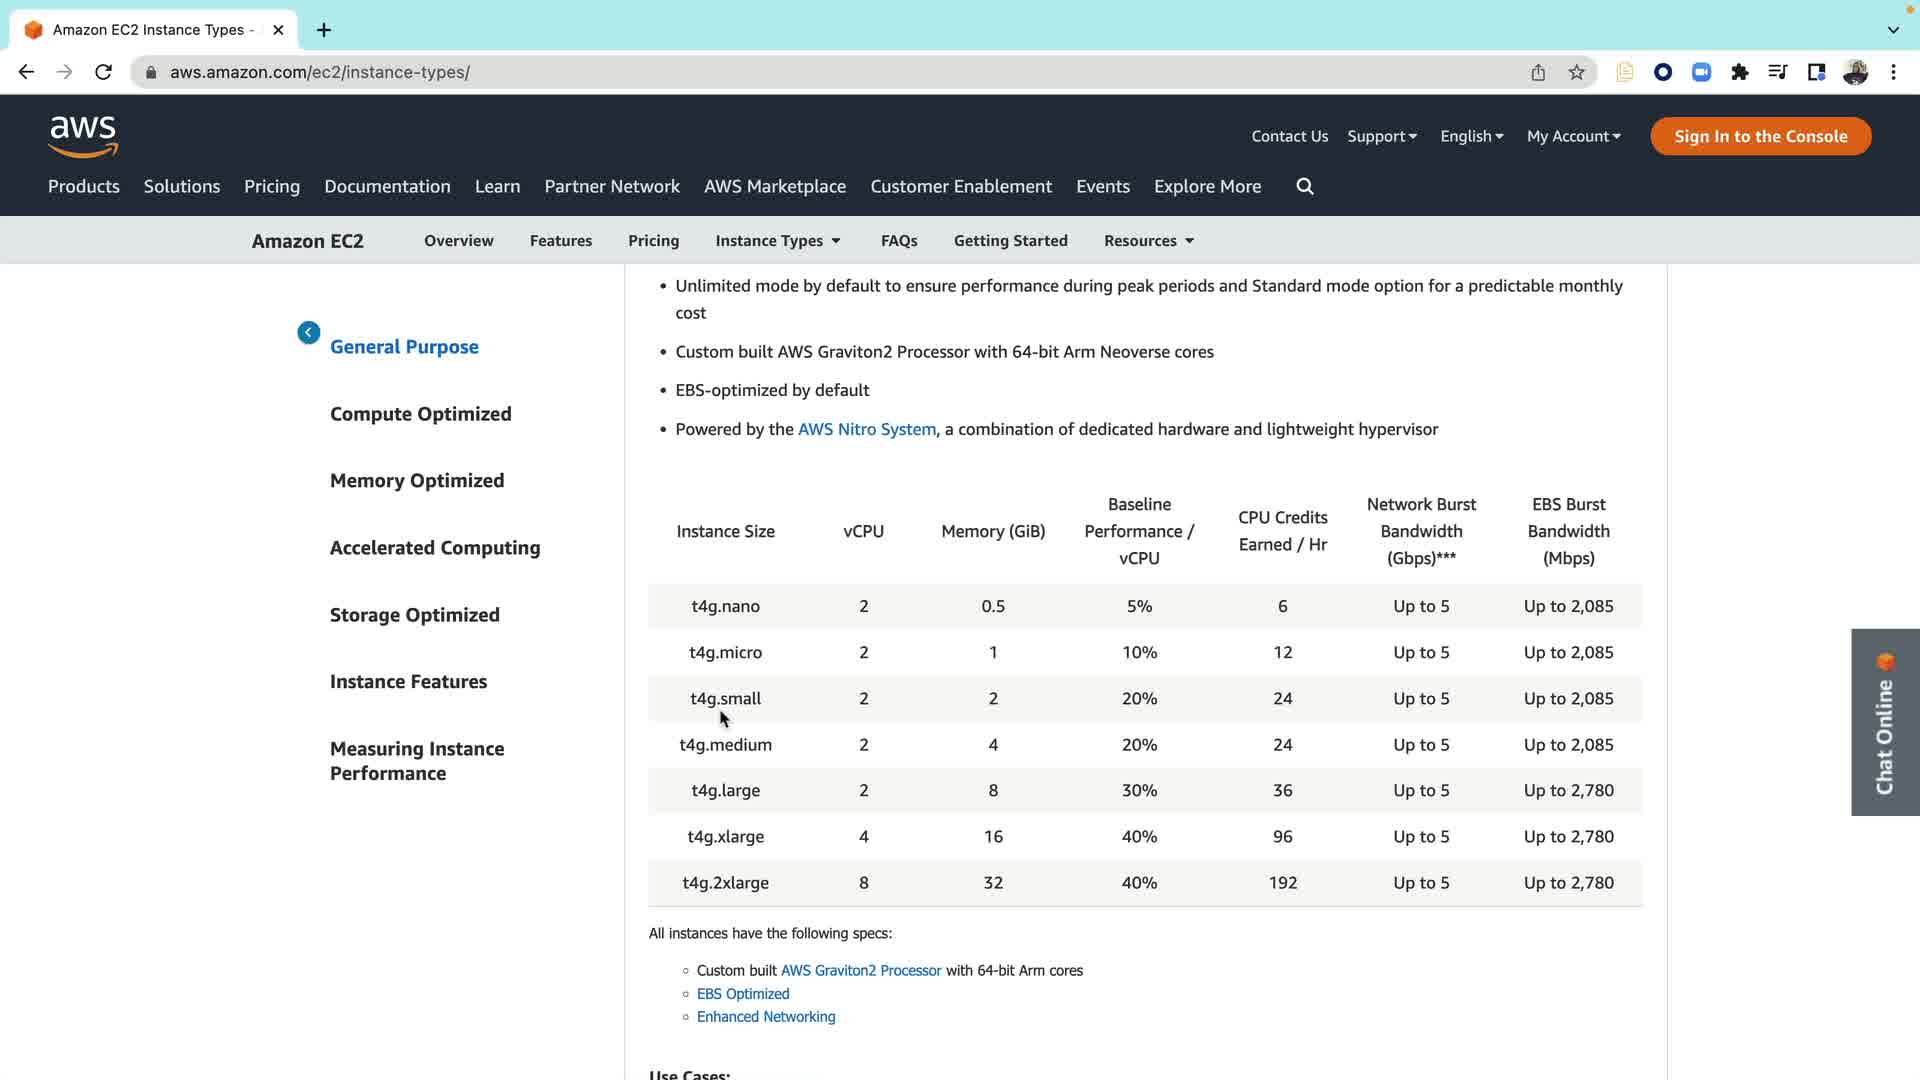Click the AWS logo

83,136
